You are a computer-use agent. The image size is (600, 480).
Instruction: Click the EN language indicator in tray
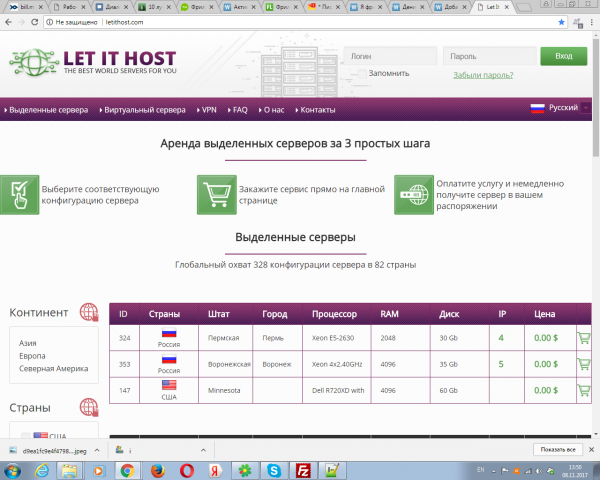[x=481, y=470]
